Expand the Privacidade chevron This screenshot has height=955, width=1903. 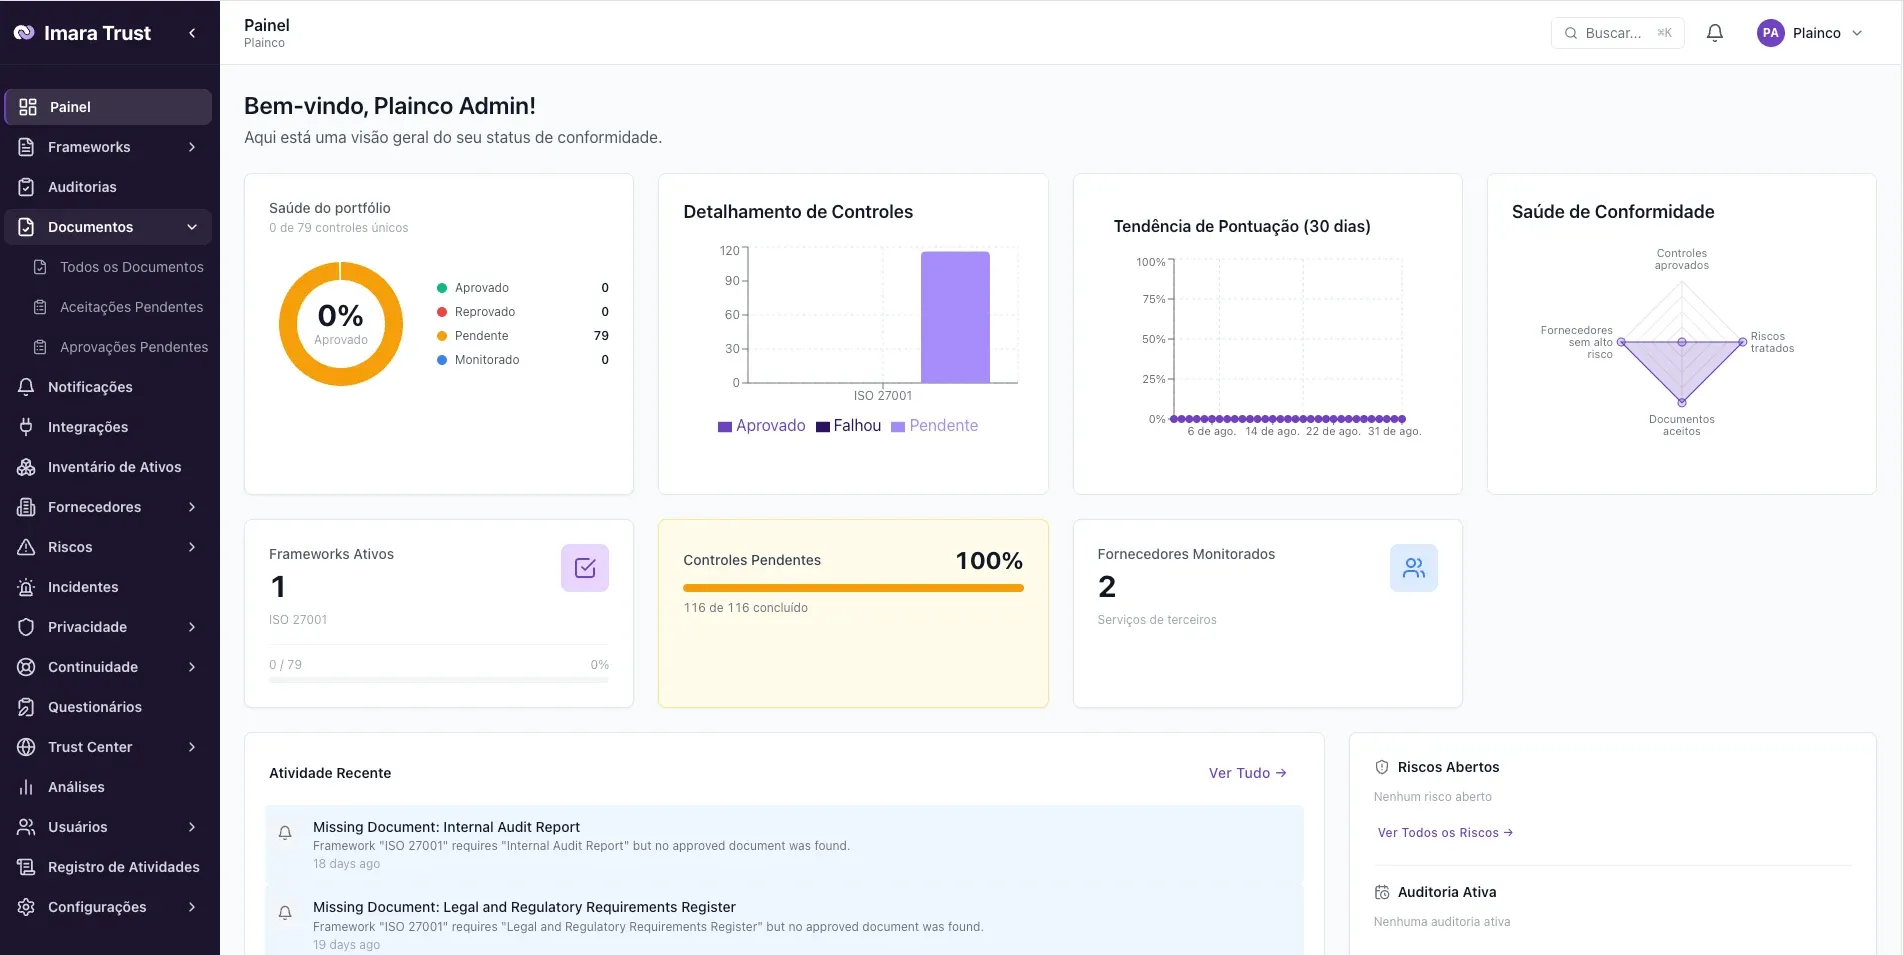coord(192,627)
